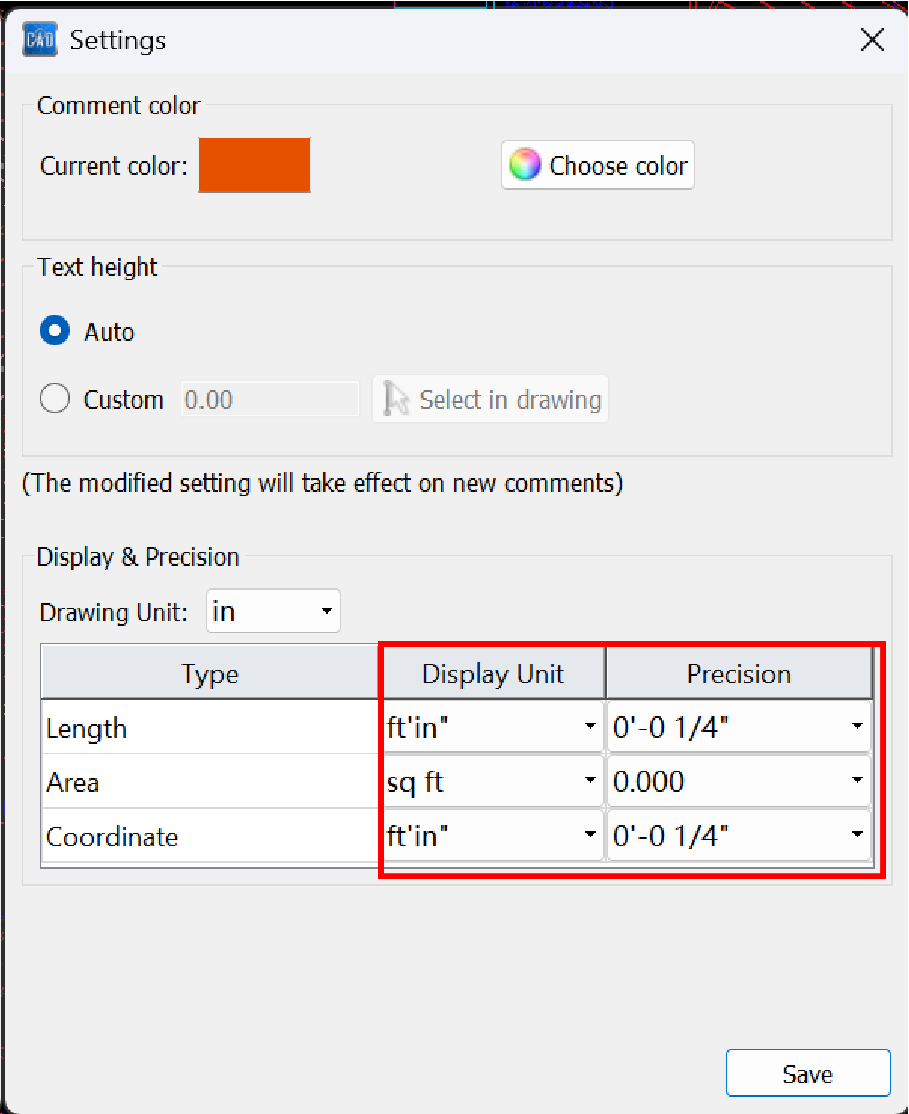
Task: Click the CAD app icon in title bar
Action: (x=40, y=41)
